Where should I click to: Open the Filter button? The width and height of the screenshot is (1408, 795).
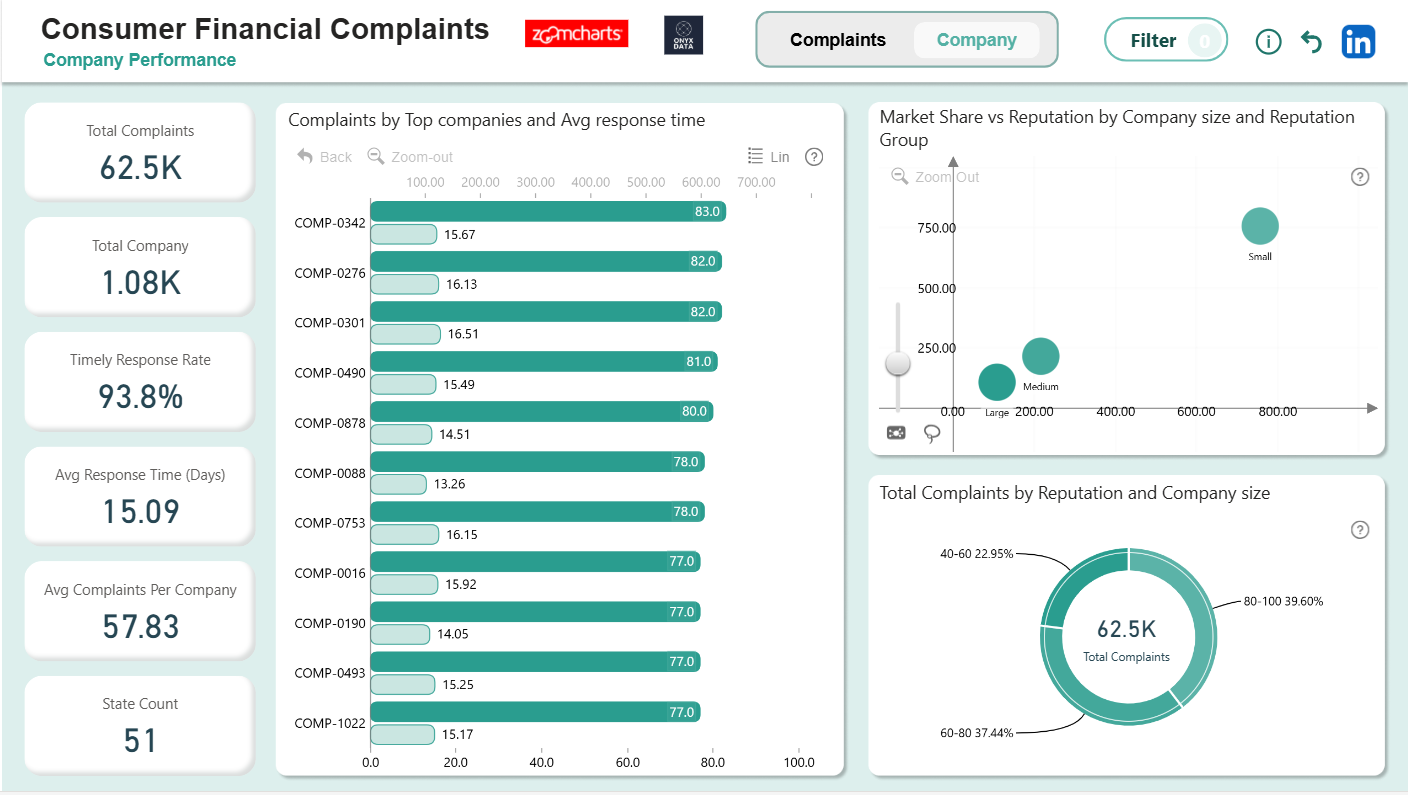tap(1165, 41)
